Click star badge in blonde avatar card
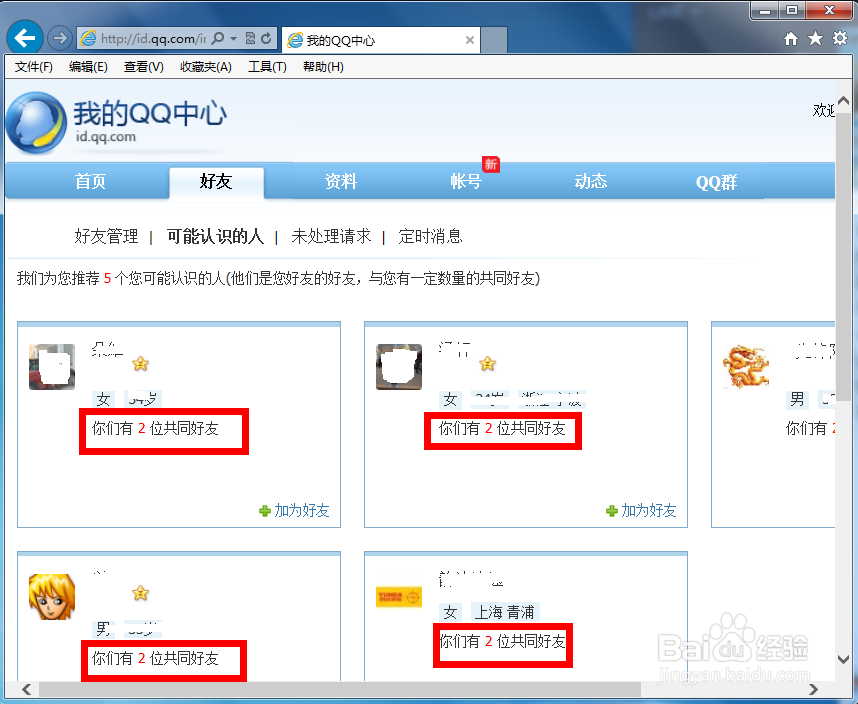 pyautogui.click(x=141, y=594)
